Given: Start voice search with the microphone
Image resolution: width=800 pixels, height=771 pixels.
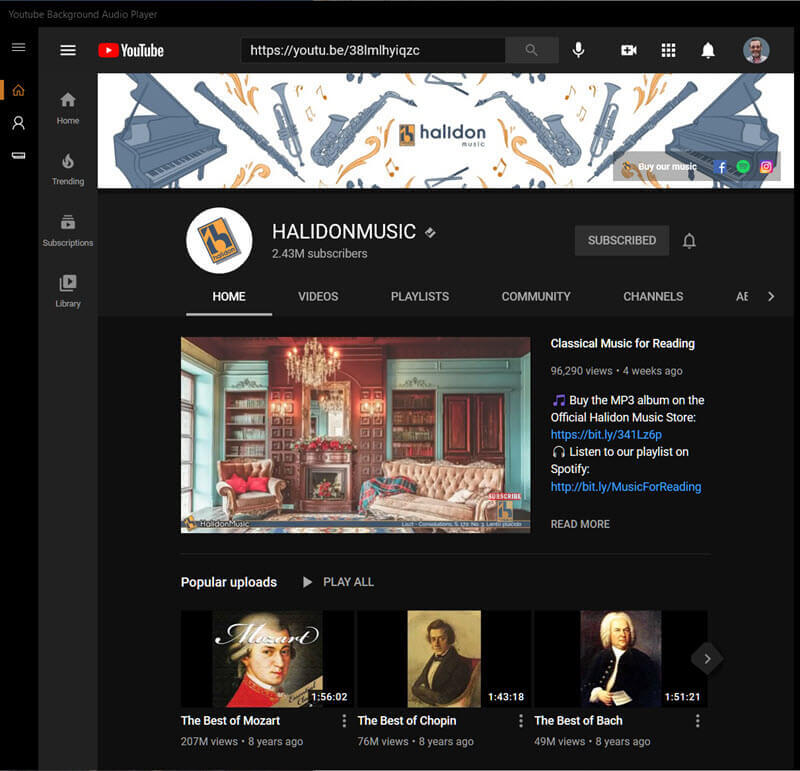Looking at the screenshot, I should 578,50.
